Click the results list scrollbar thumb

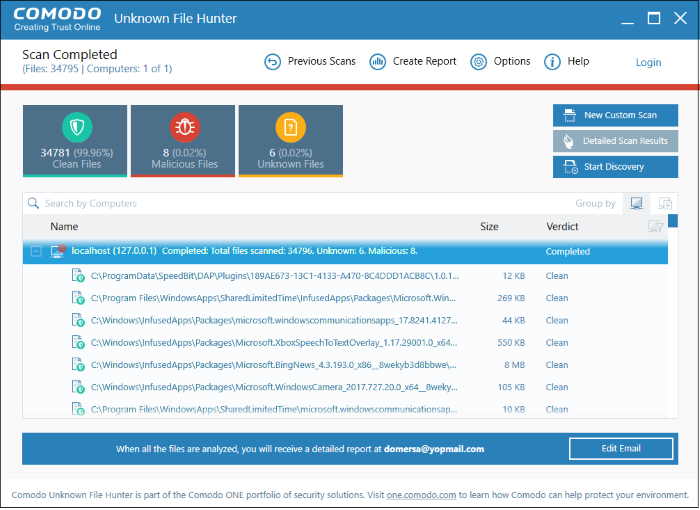click(x=673, y=221)
